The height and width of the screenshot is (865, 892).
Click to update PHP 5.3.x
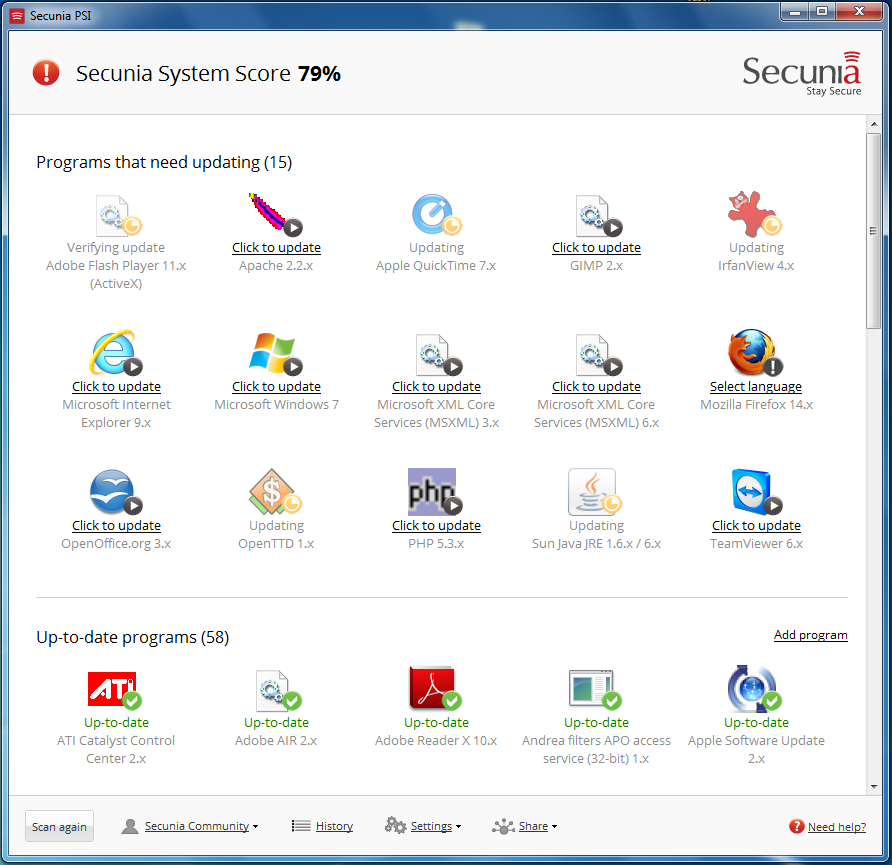(x=436, y=525)
